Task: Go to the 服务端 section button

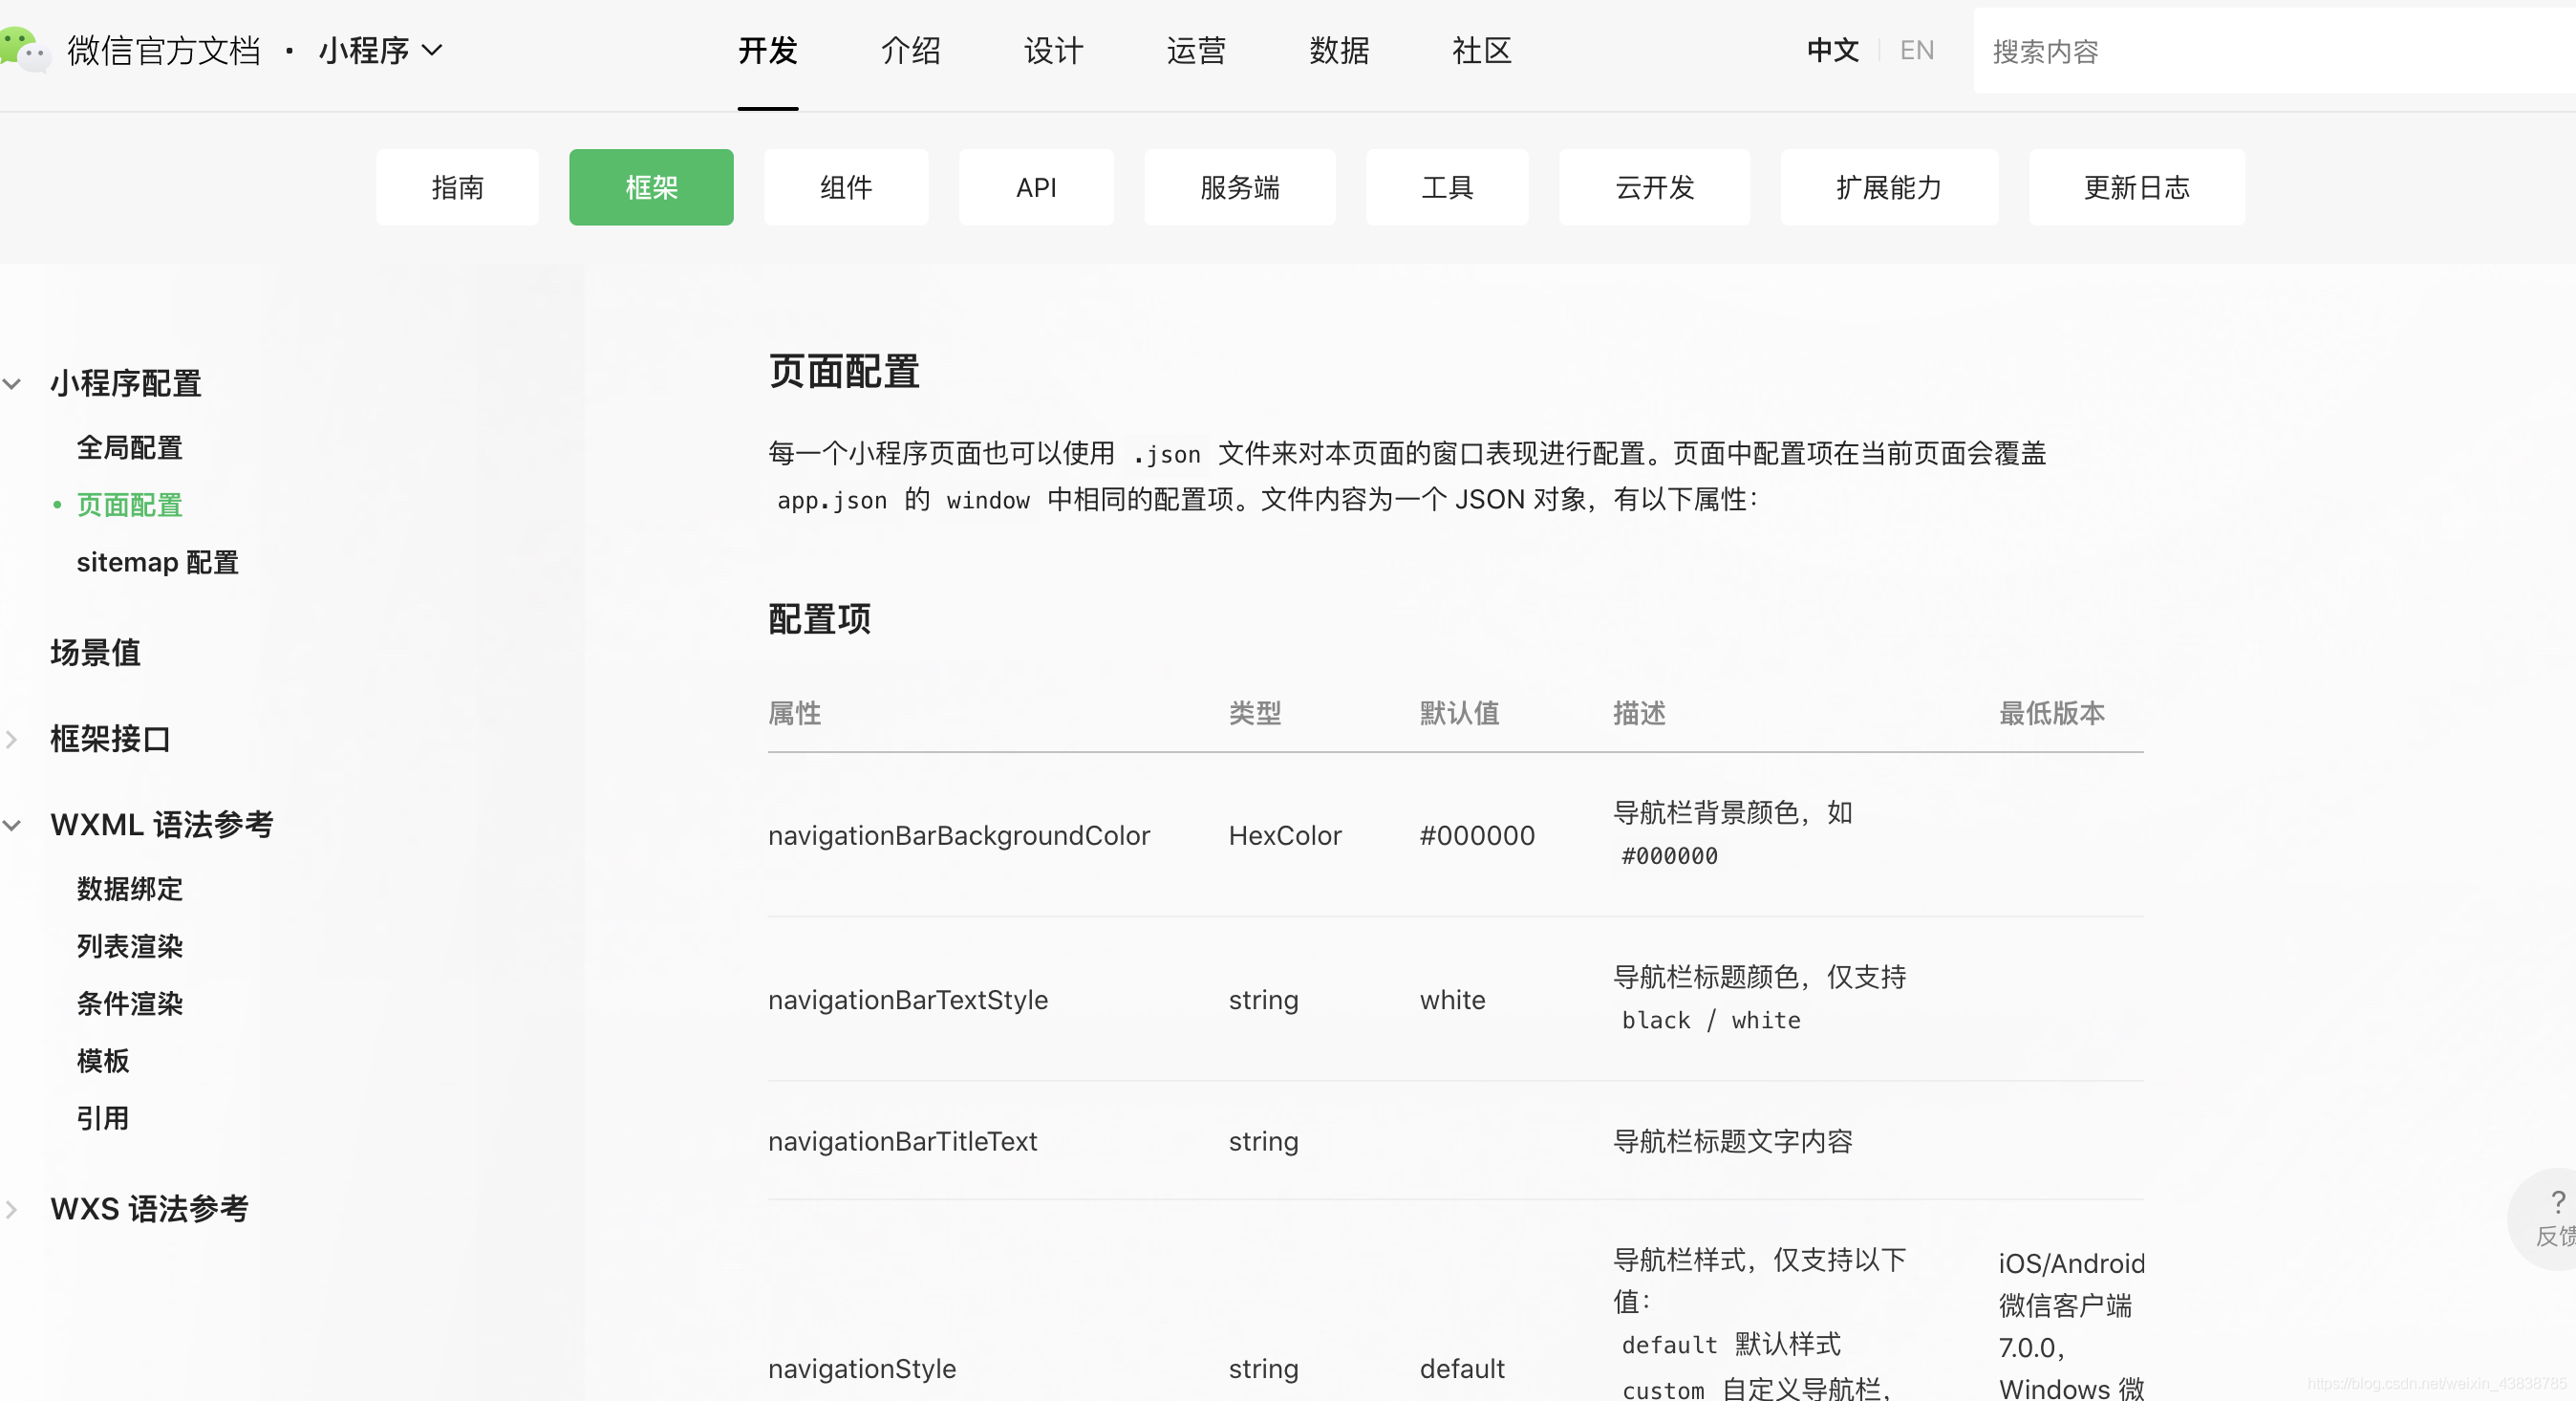Action: click(x=1240, y=187)
